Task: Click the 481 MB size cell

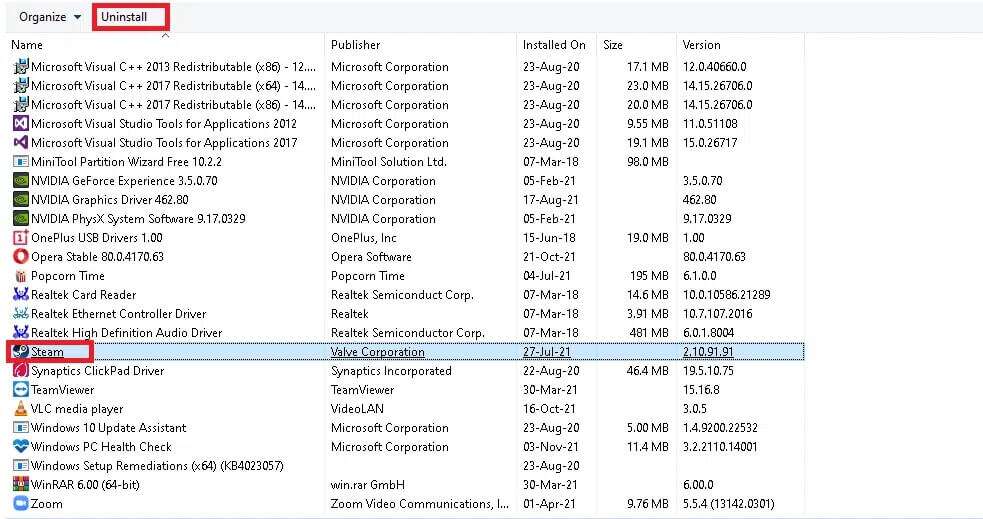Action: tap(649, 333)
